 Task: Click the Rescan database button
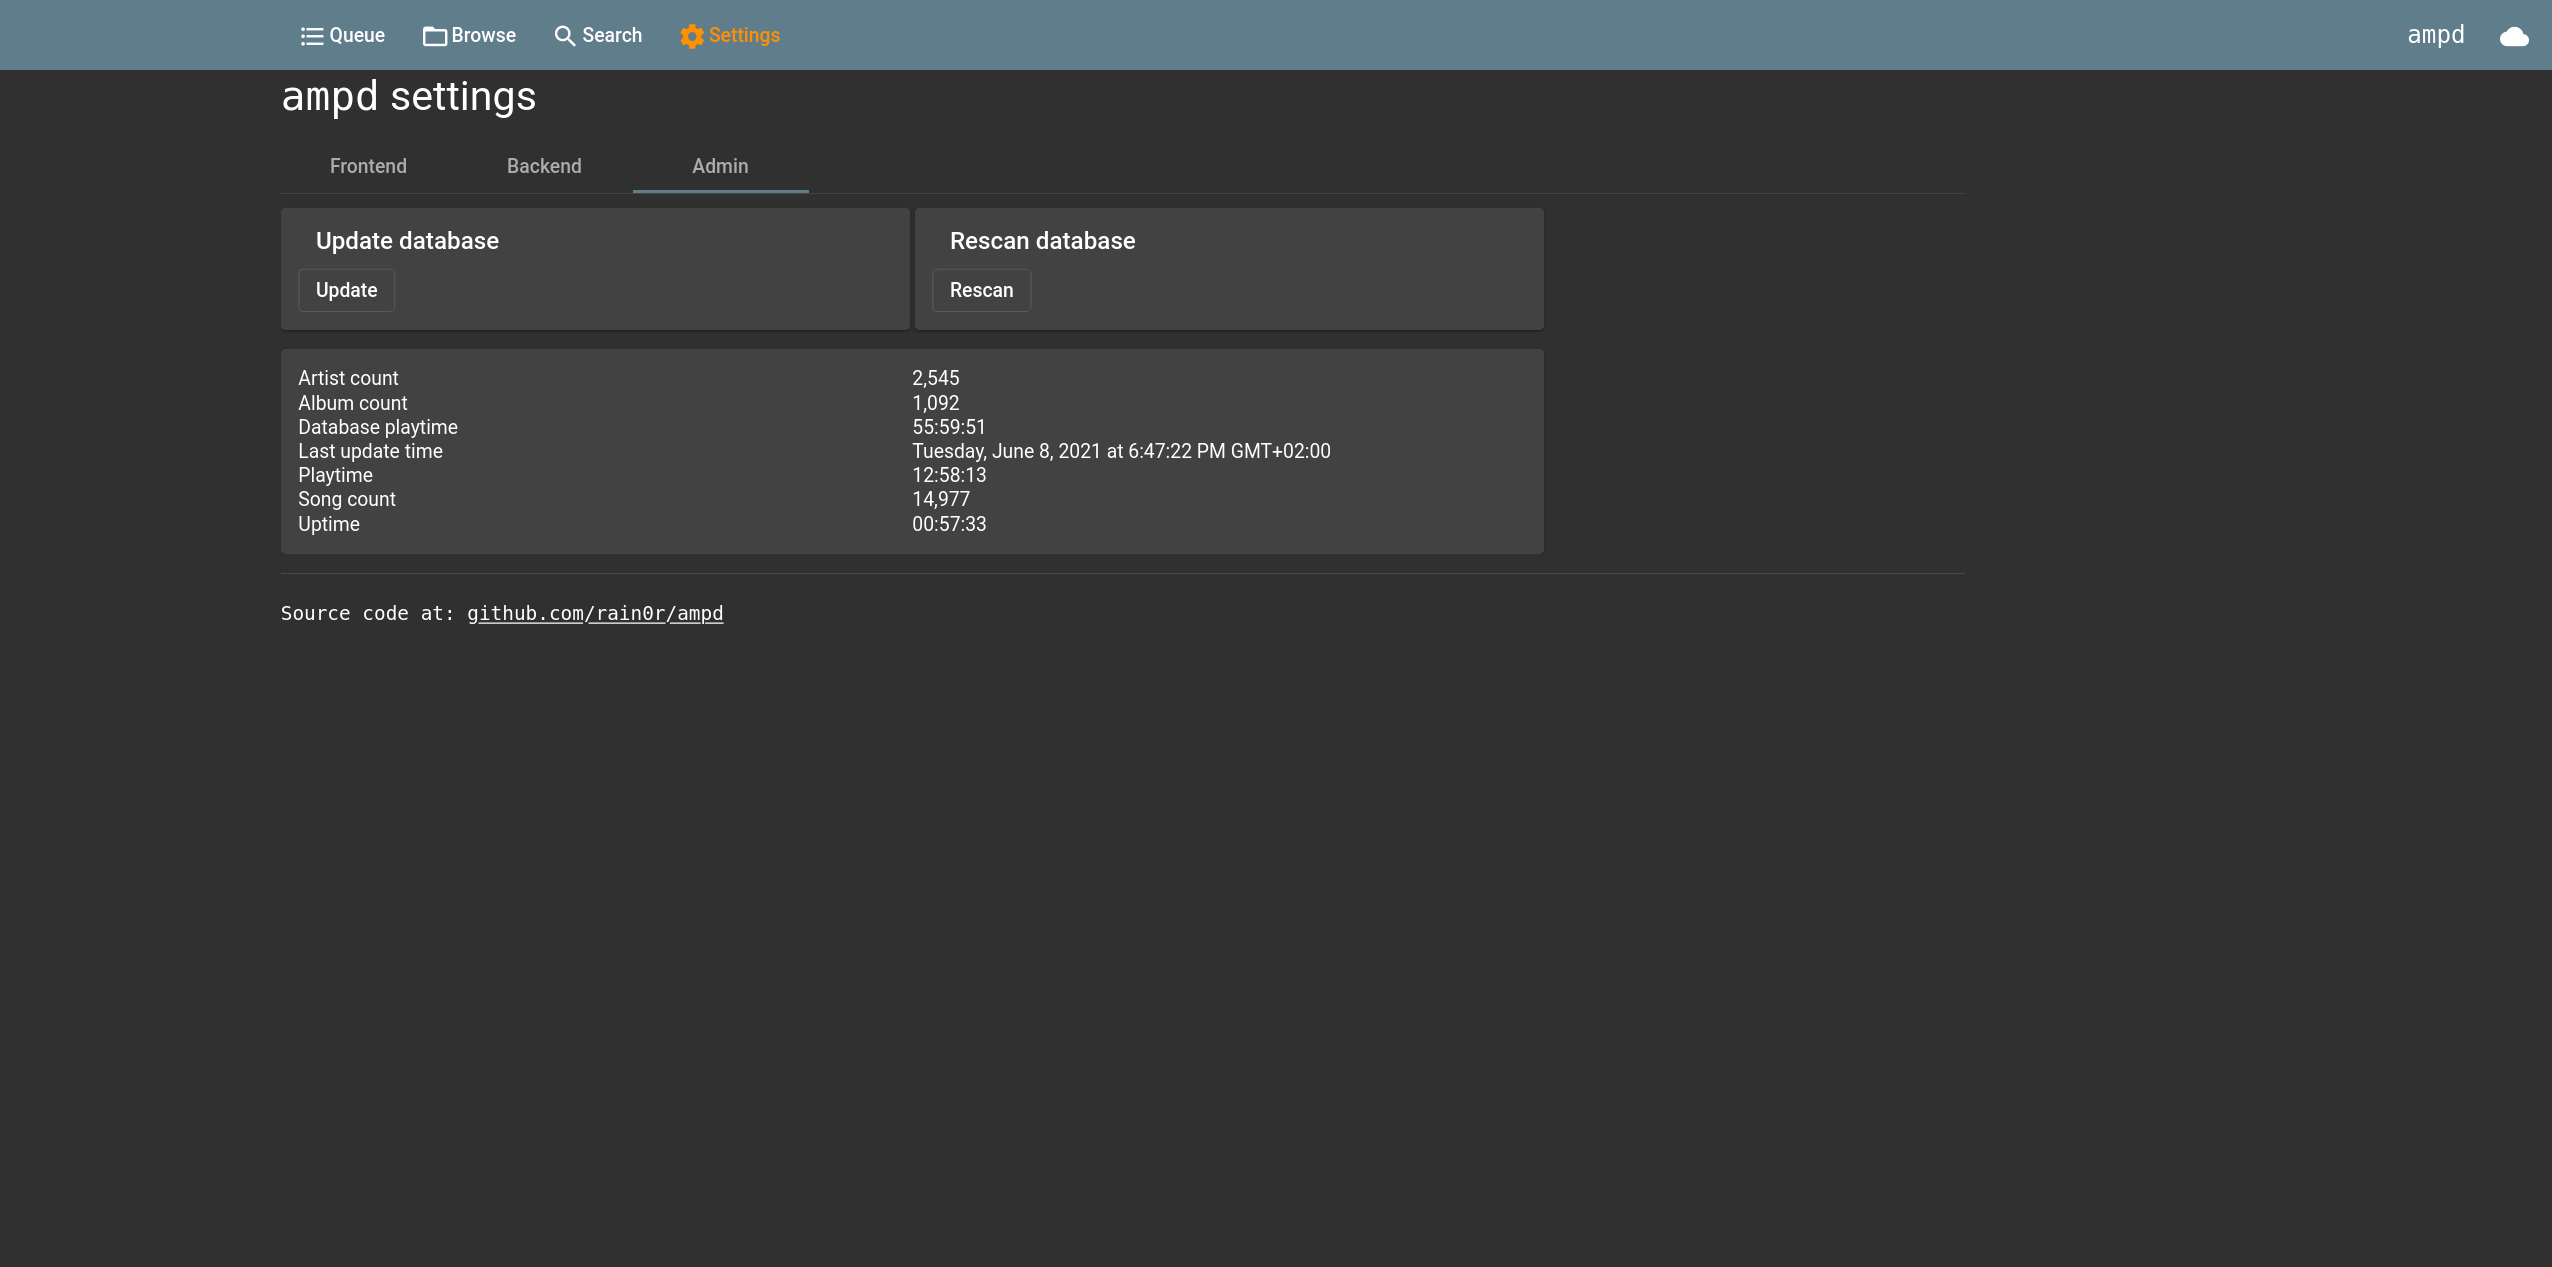pyautogui.click(x=981, y=290)
